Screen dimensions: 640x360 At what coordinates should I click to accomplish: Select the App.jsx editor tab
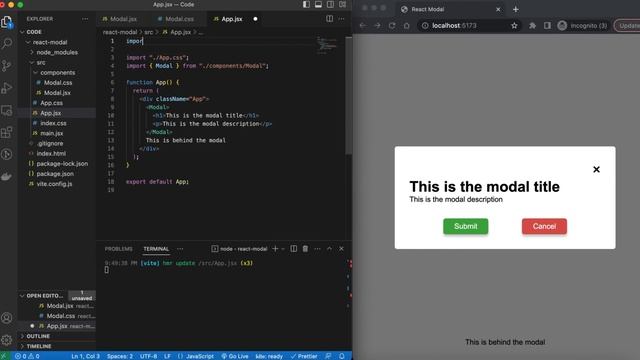tap(232, 19)
